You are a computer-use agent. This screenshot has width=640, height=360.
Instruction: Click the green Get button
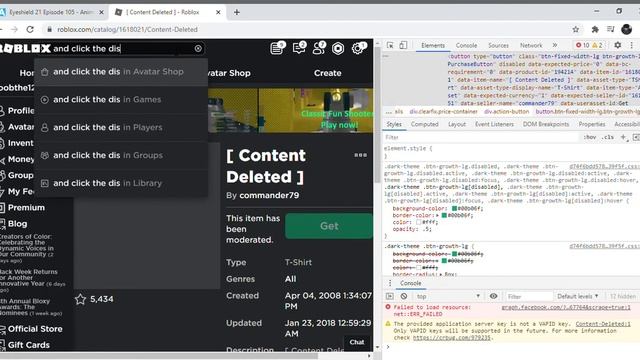[x=329, y=226]
